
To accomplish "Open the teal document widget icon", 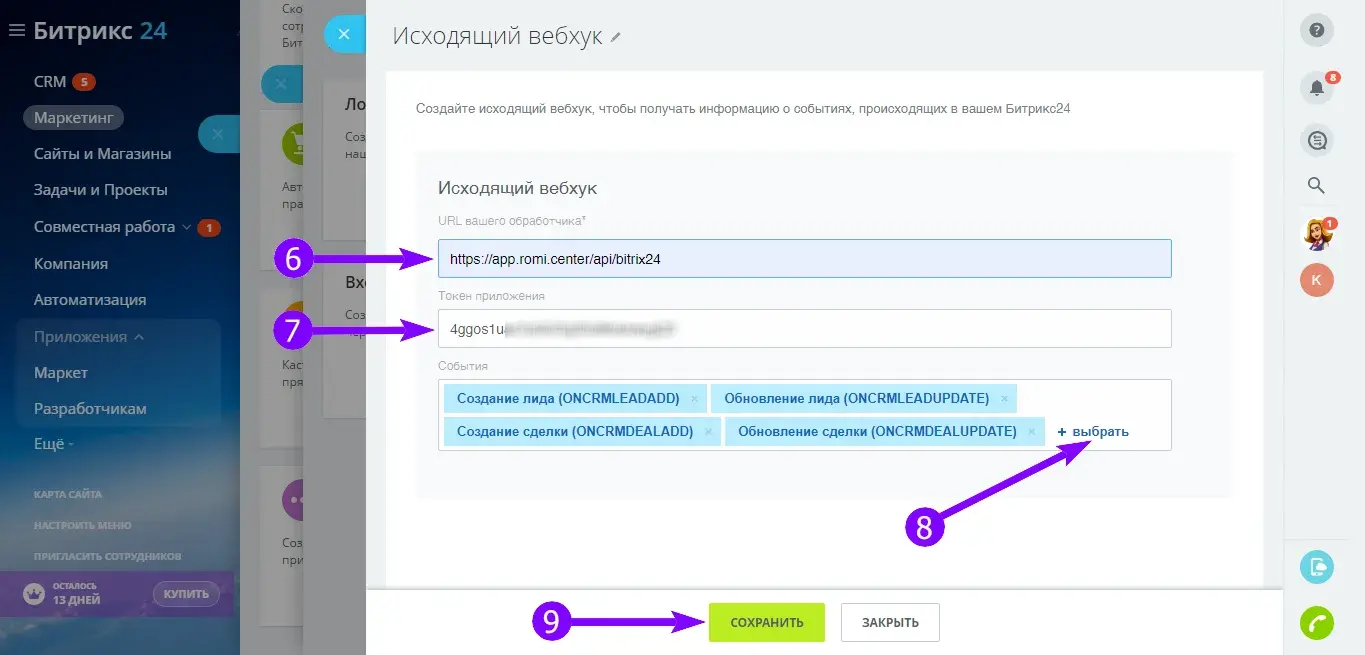I will click(1317, 567).
